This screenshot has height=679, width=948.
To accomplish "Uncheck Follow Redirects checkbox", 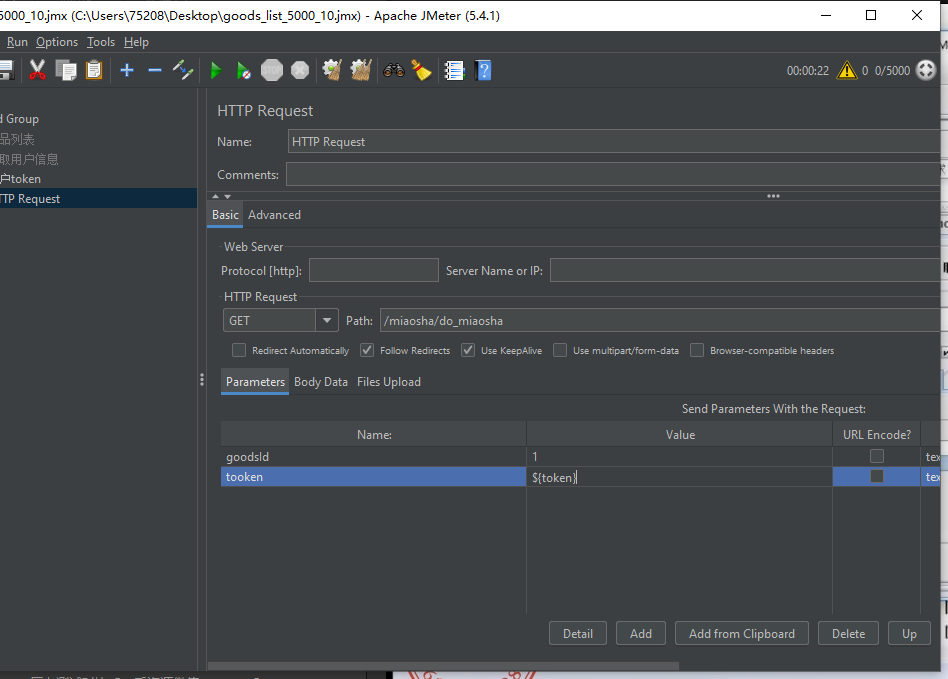I will [x=367, y=350].
